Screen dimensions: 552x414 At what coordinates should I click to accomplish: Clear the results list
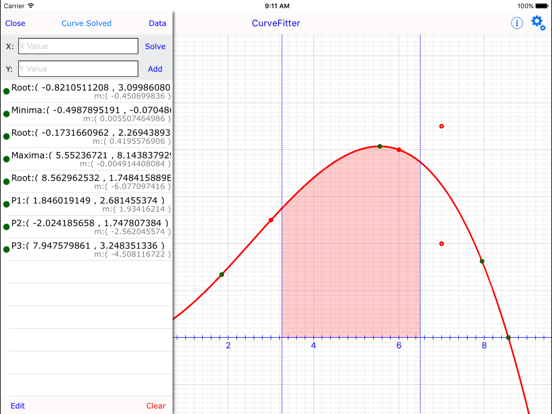[x=156, y=406]
